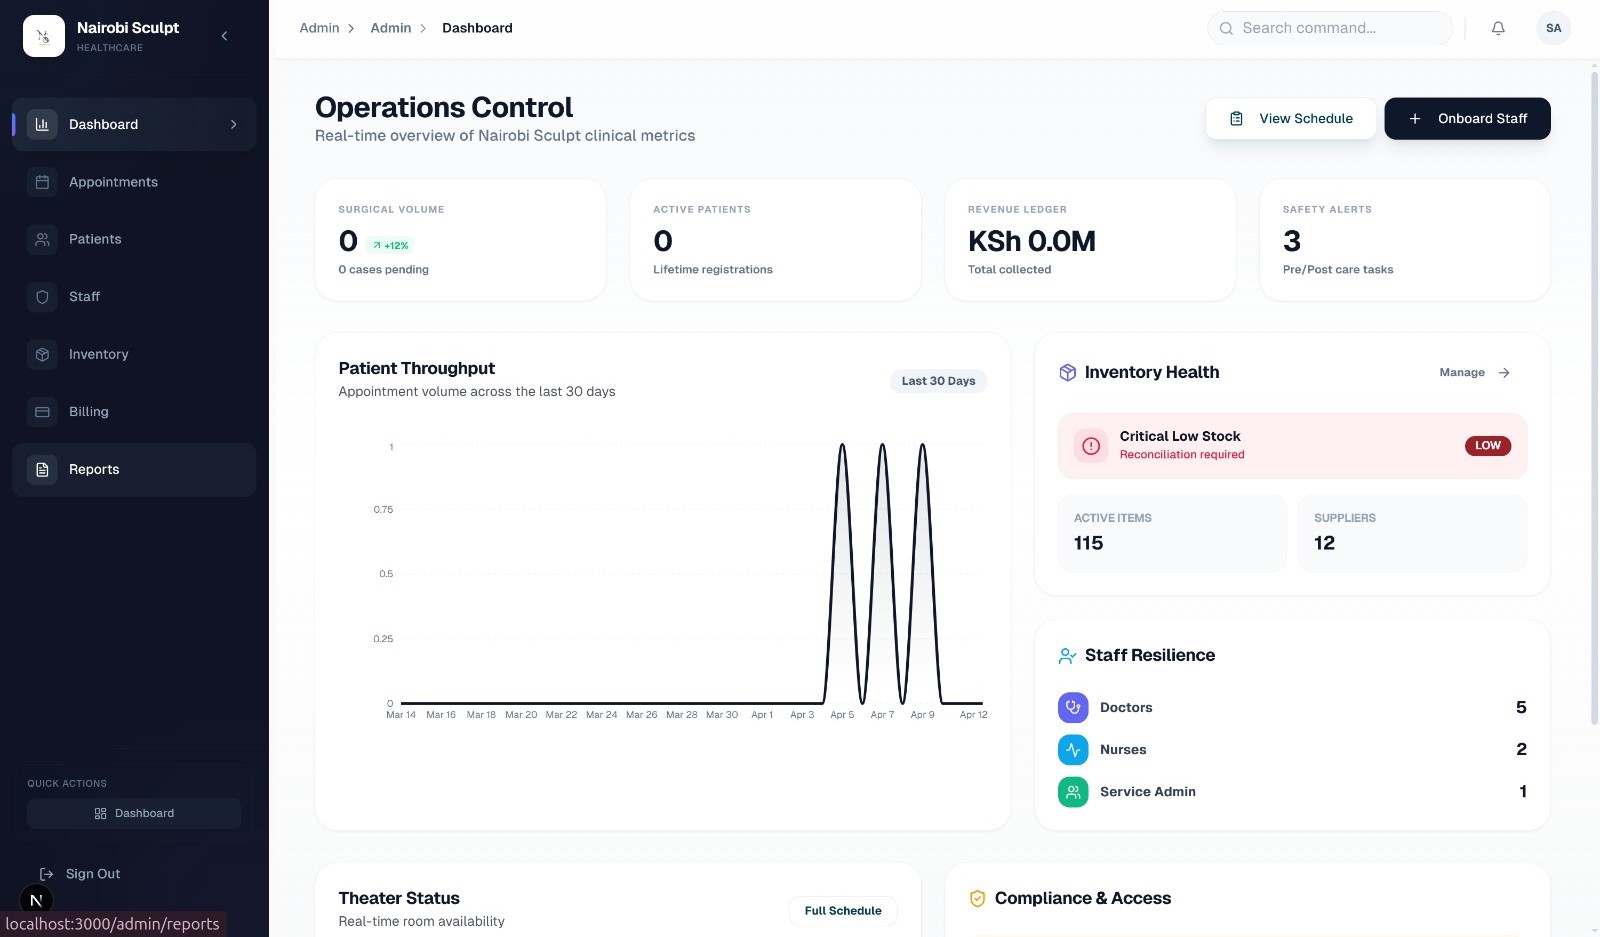Image resolution: width=1600 pixels, height=937 pixels.
Task: Click the Admin breadcrumb
Action: (x=318, y=28)
